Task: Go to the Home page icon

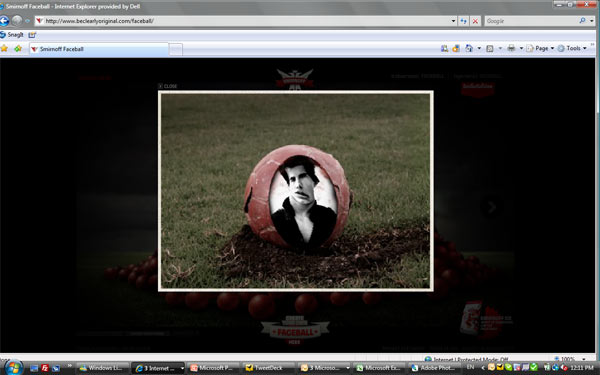Action: [469, 48]
